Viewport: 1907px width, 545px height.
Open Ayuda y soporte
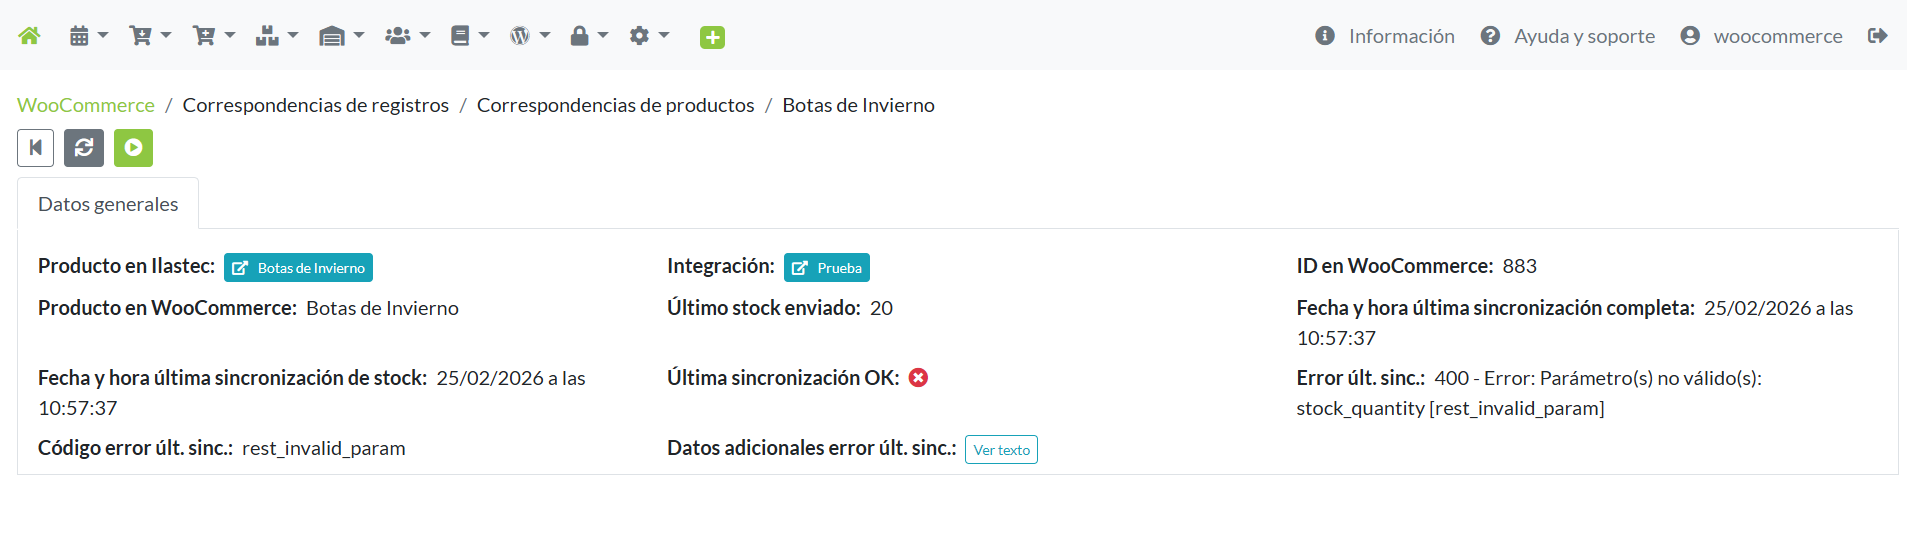(x=1568, y=36)
